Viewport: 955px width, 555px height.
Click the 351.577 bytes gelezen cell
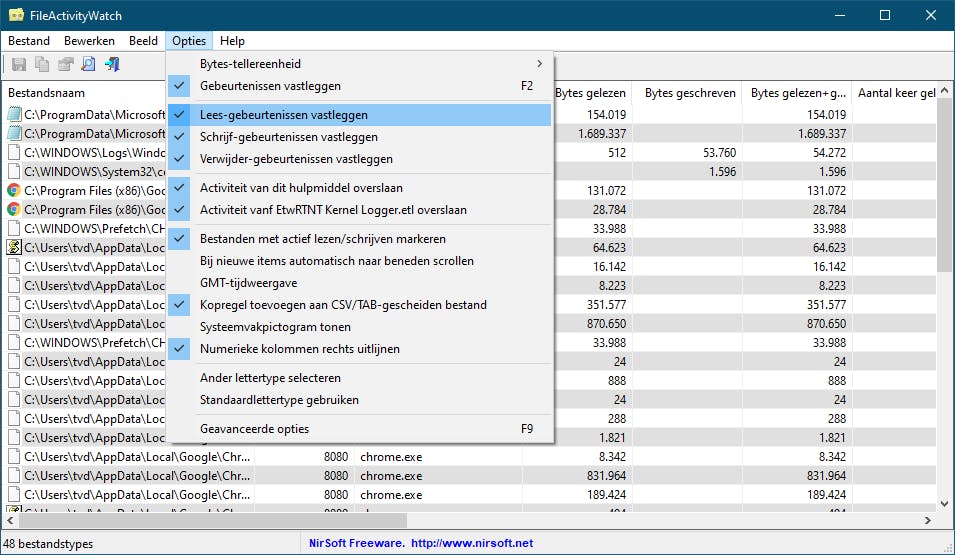click(x=592, y=305)
